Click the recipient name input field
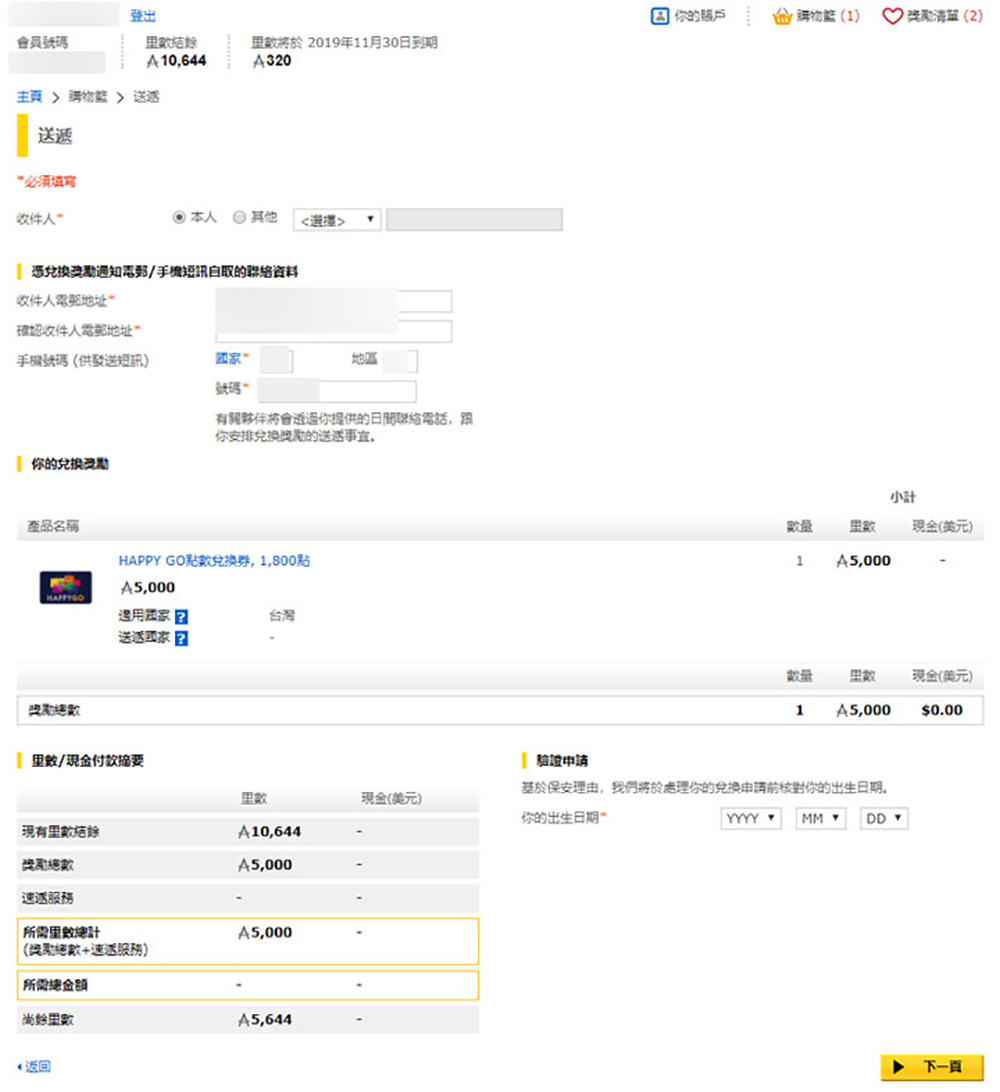Viewport: 1000px width, 1092px height. pyautogui.click(x=474, y=220)
